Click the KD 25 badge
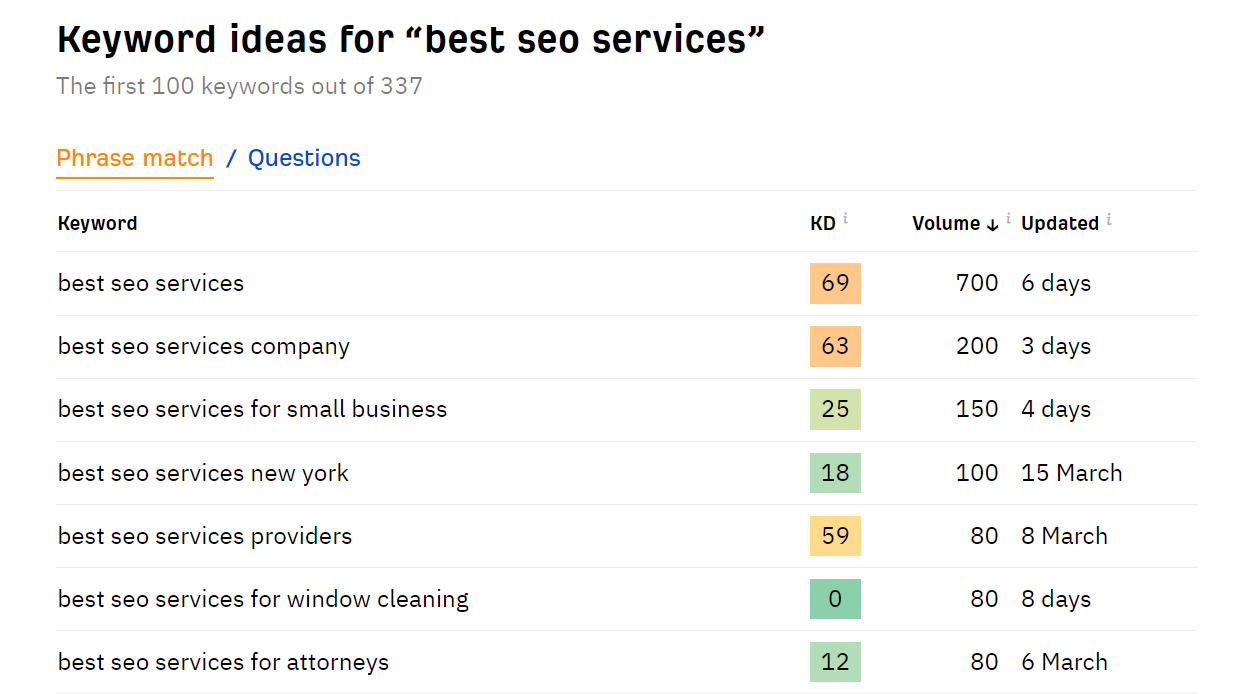1258x694 pixels. pos(835,409)
